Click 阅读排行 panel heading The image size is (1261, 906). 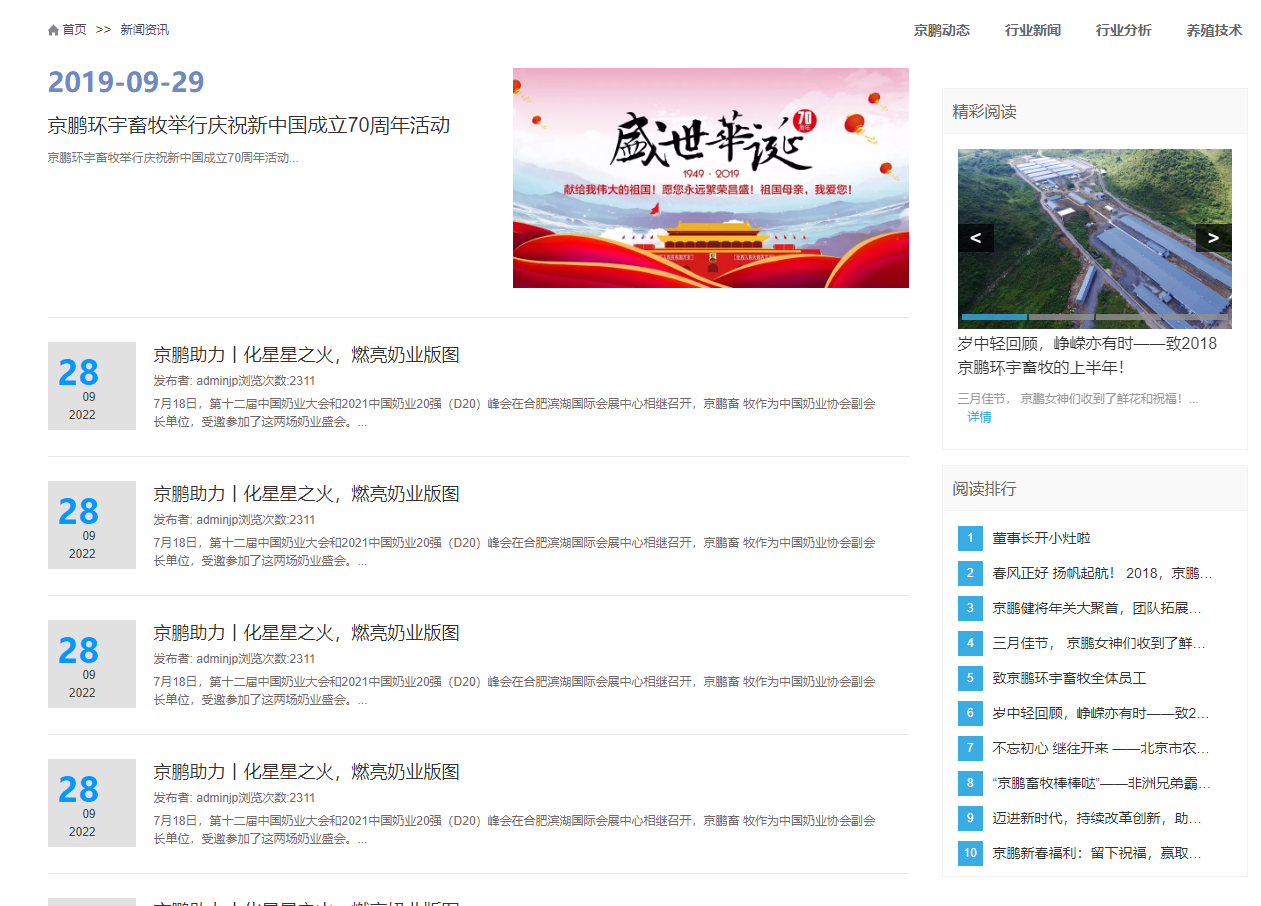pos(984,489)
